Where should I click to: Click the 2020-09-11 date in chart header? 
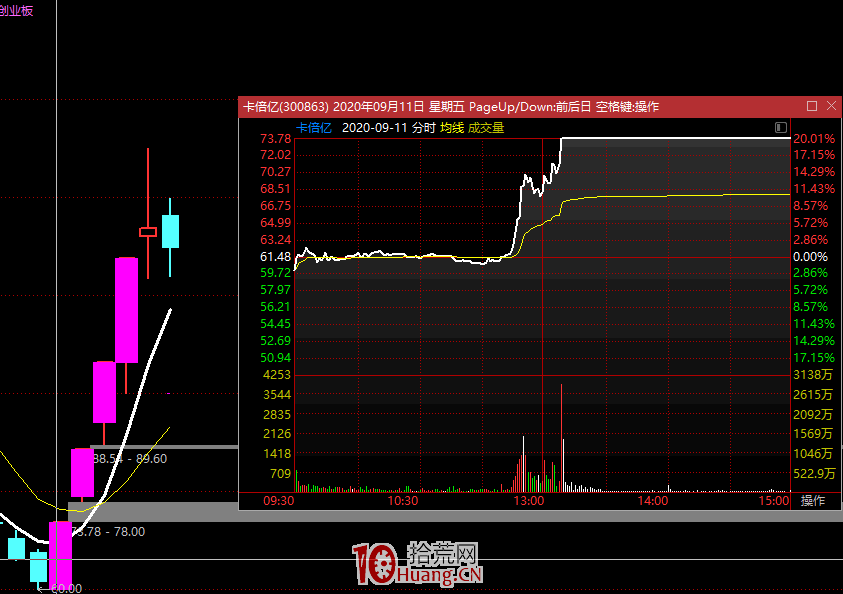374,128
